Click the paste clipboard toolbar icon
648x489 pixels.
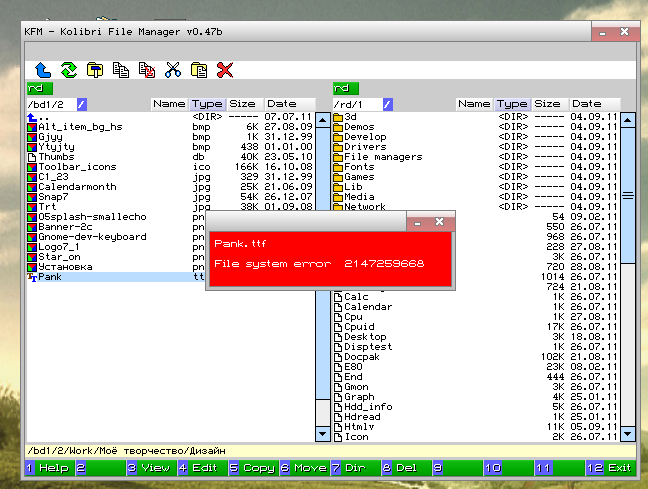[199, 70]
